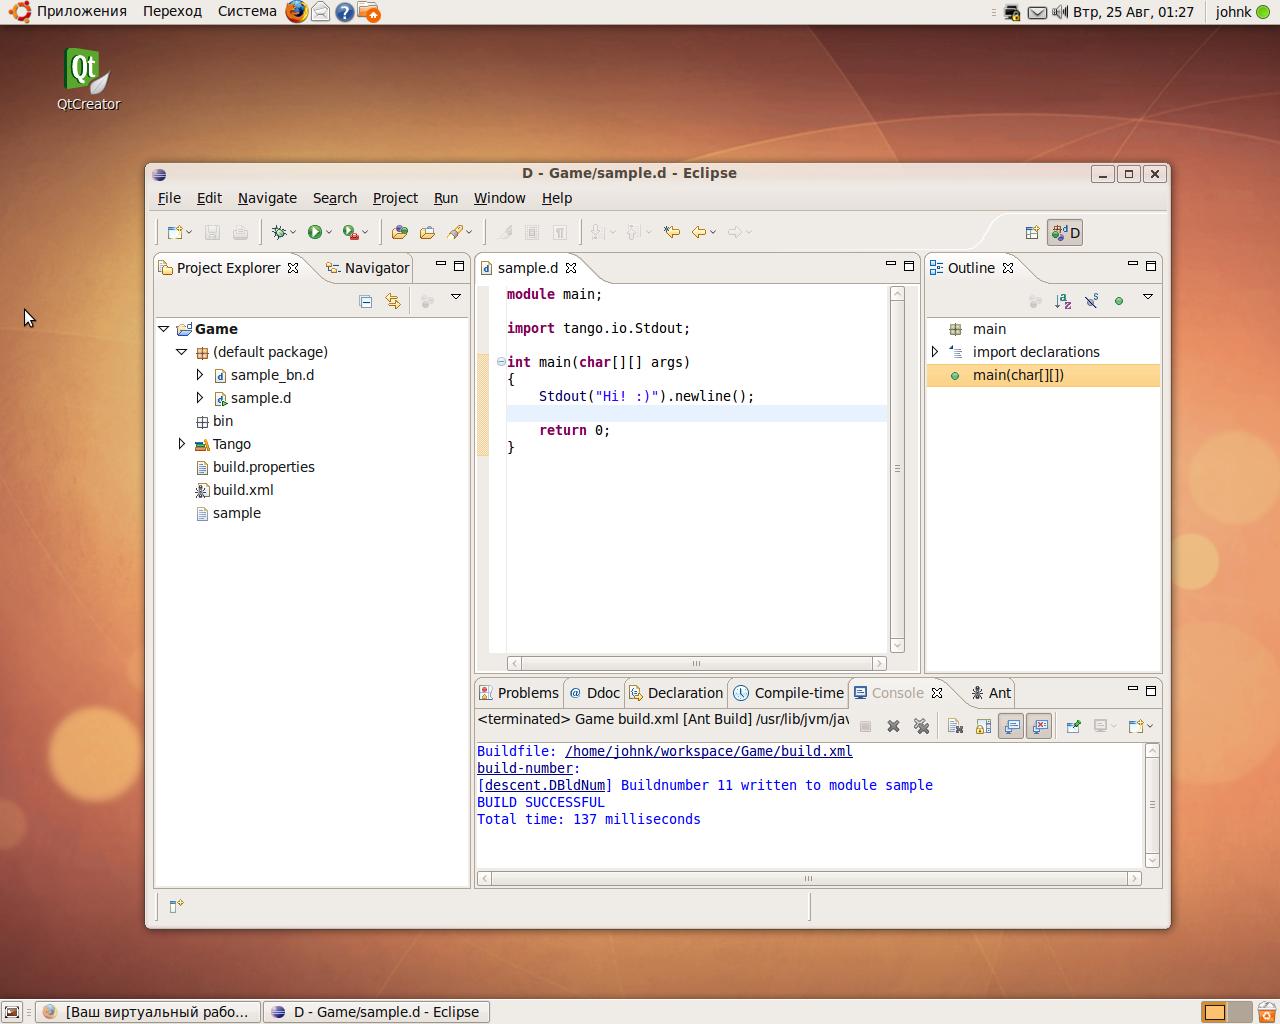Run the program with green Run button

pyautogui.click(x=315, y=232)
